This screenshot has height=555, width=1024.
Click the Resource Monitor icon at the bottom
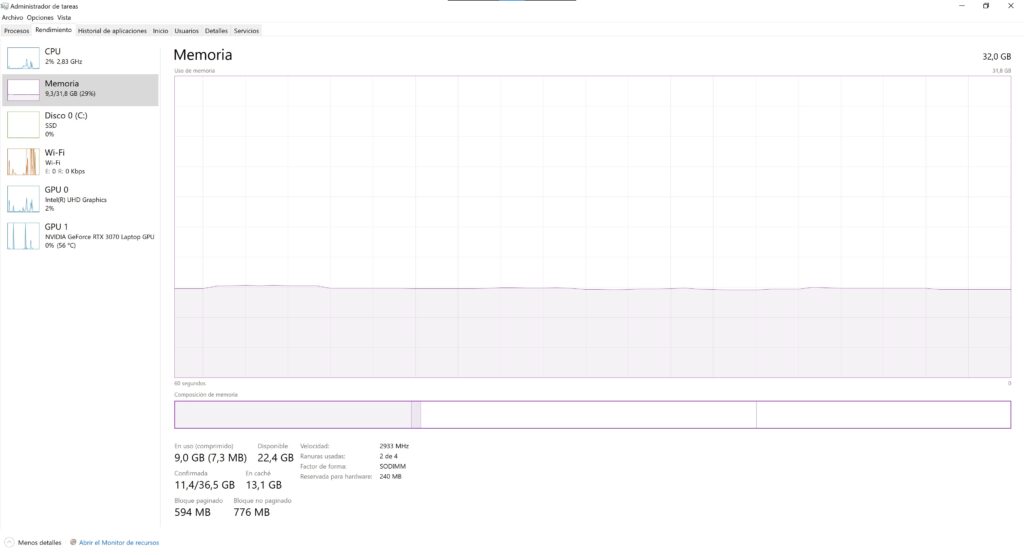pyautogui.click(x=73, y=543)
